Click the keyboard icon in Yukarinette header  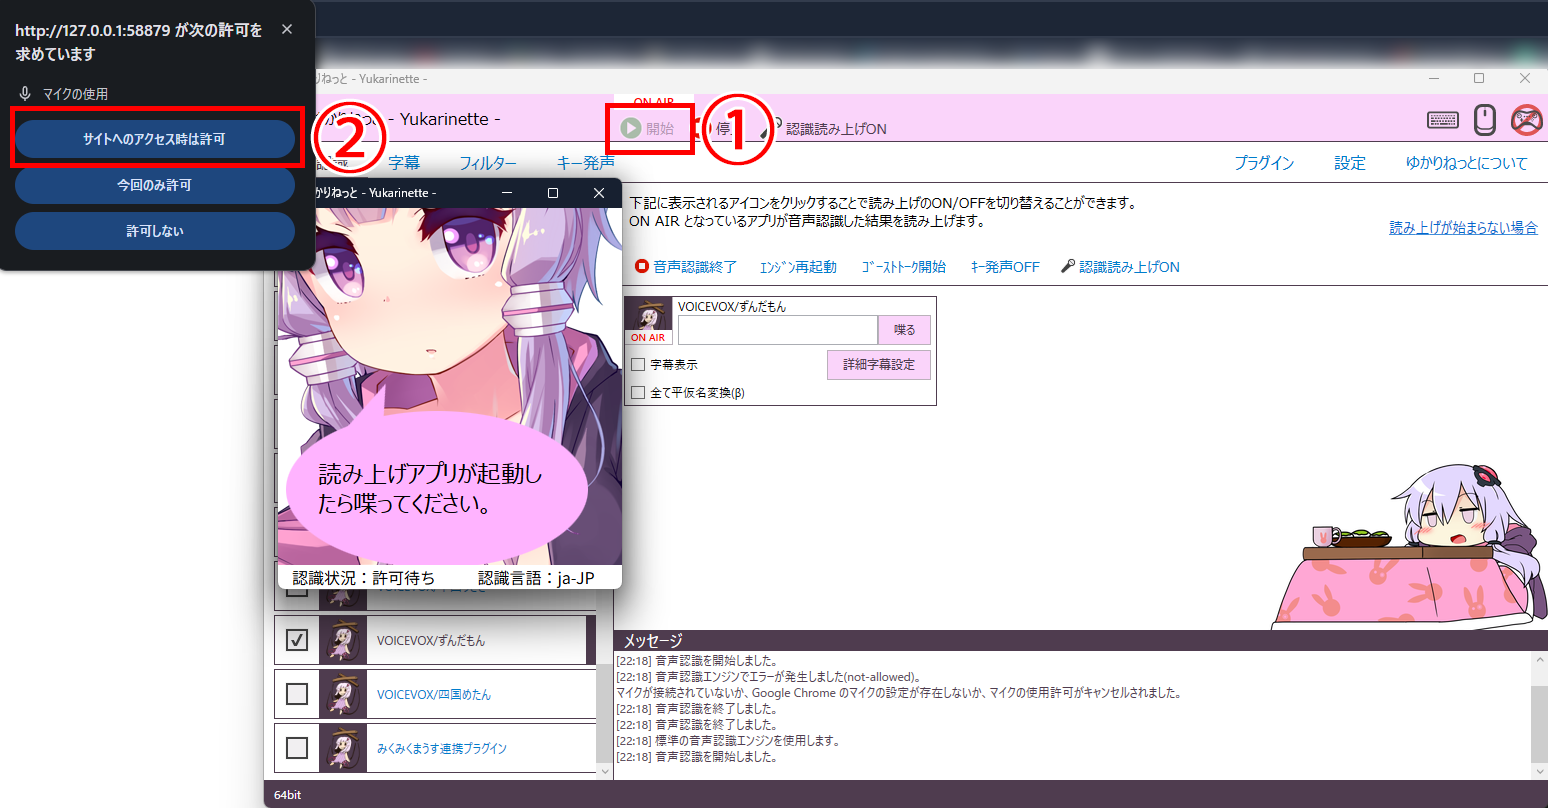1442,120
